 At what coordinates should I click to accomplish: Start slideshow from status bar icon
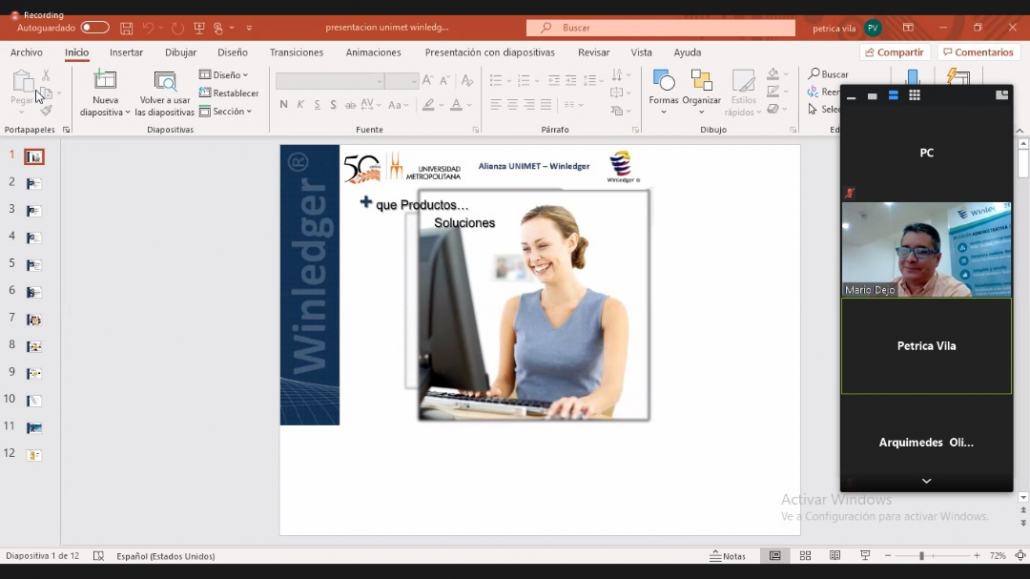tap(865, 556)
